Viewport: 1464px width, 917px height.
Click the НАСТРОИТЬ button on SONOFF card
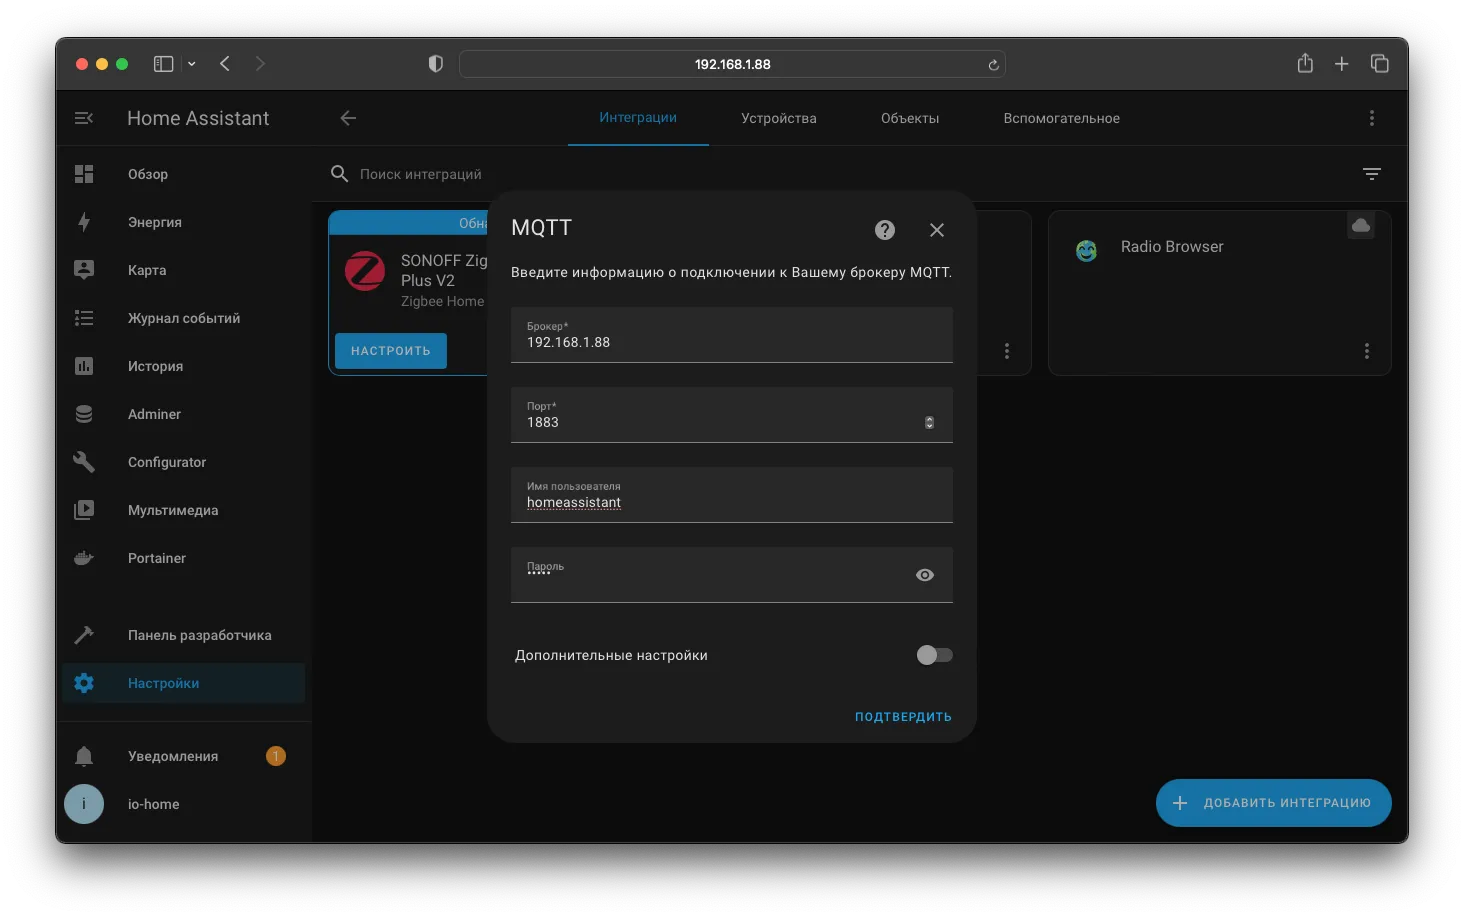pyautogui.click(x=391, y=351)
